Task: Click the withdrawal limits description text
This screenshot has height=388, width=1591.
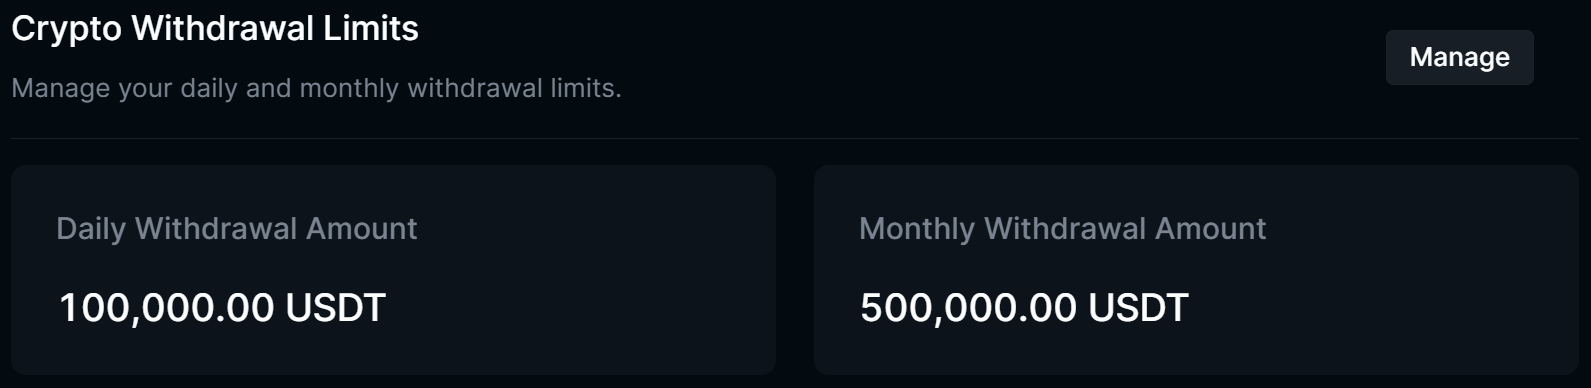Action: point(316,88)
